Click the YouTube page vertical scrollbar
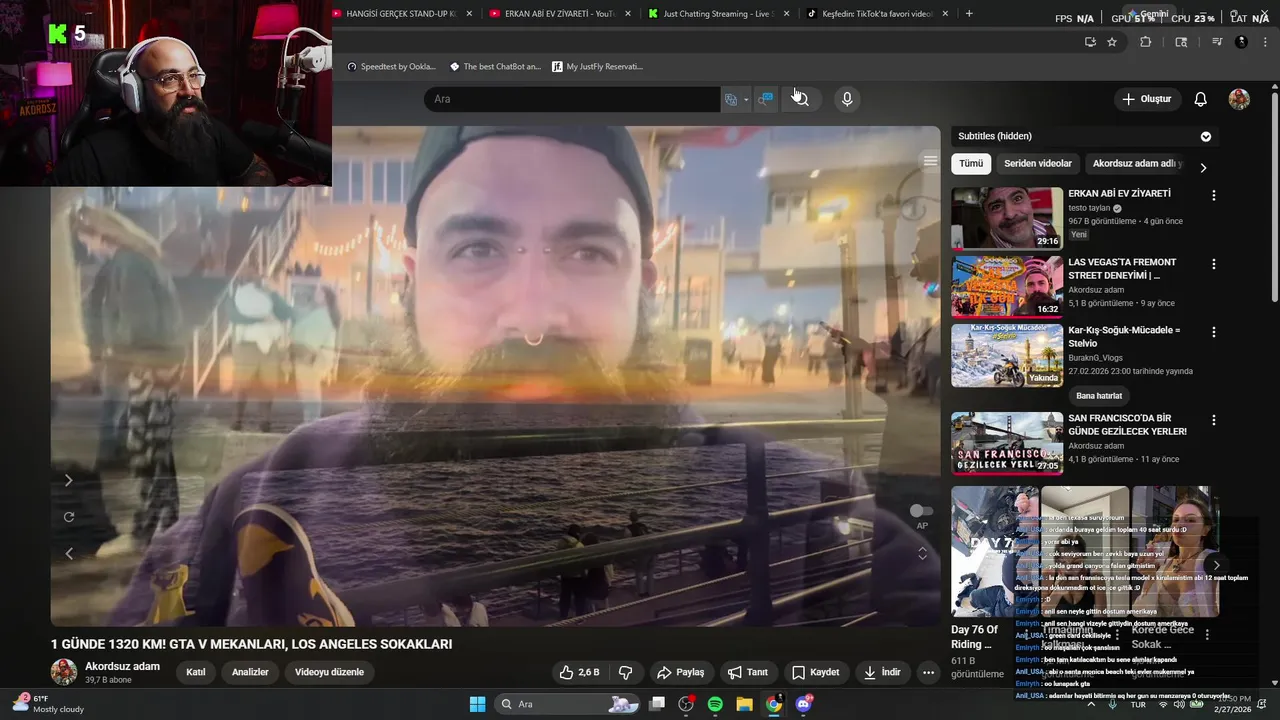 [x=1274, y=195]
